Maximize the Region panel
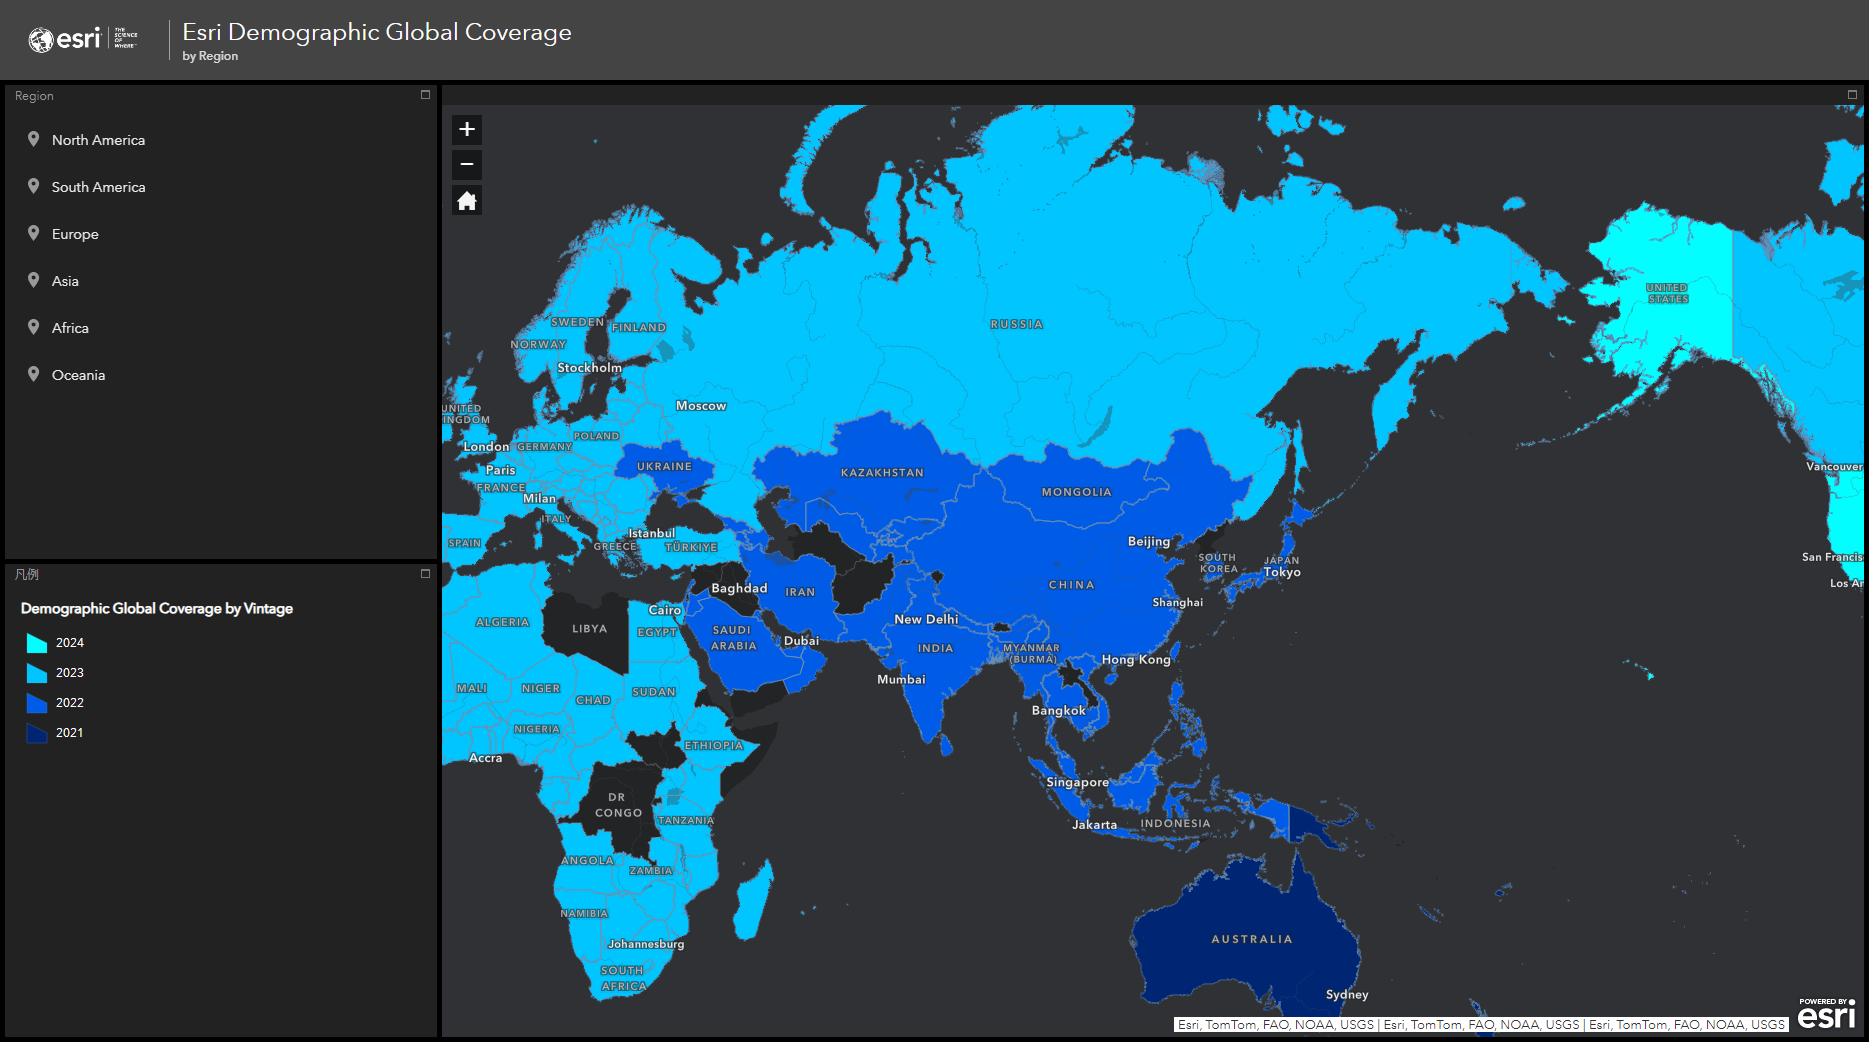1869x1042 pixels. (x=425, y=95)
